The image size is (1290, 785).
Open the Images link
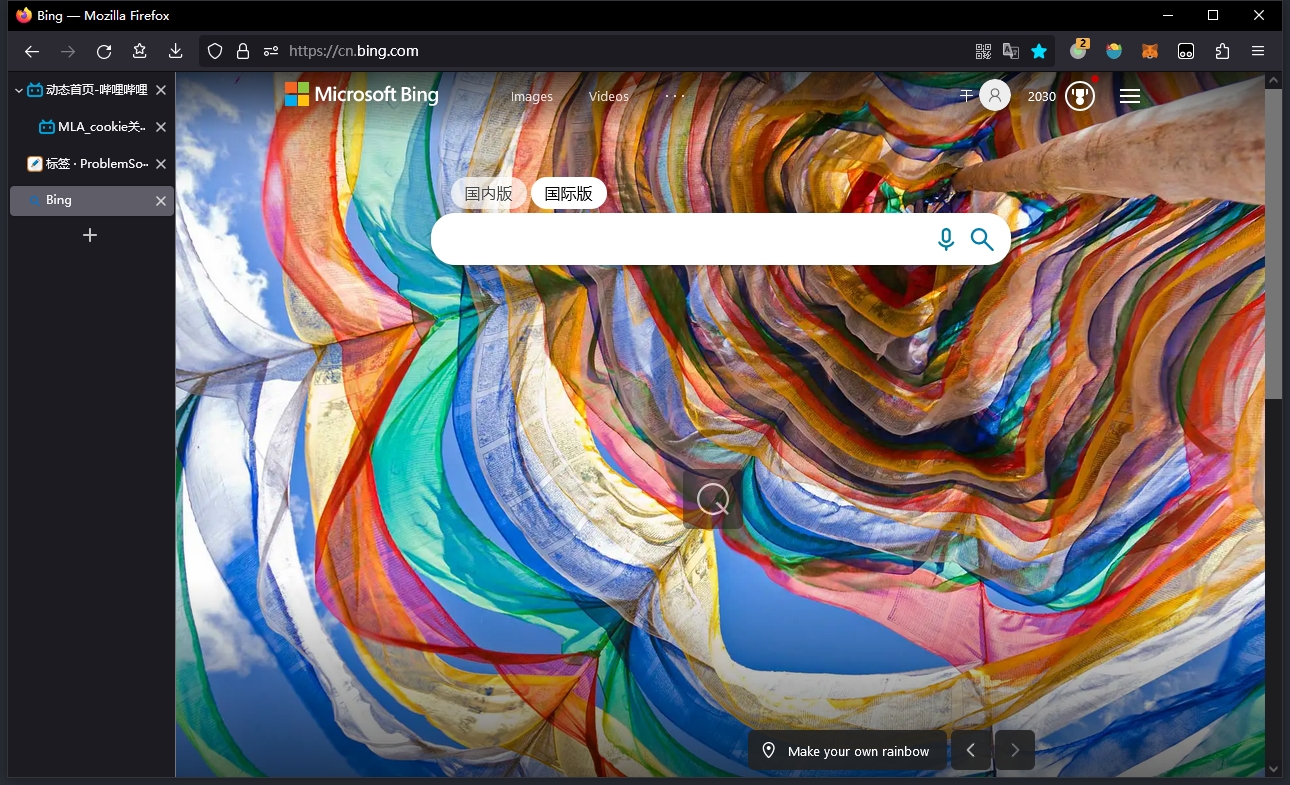[531, 97]
